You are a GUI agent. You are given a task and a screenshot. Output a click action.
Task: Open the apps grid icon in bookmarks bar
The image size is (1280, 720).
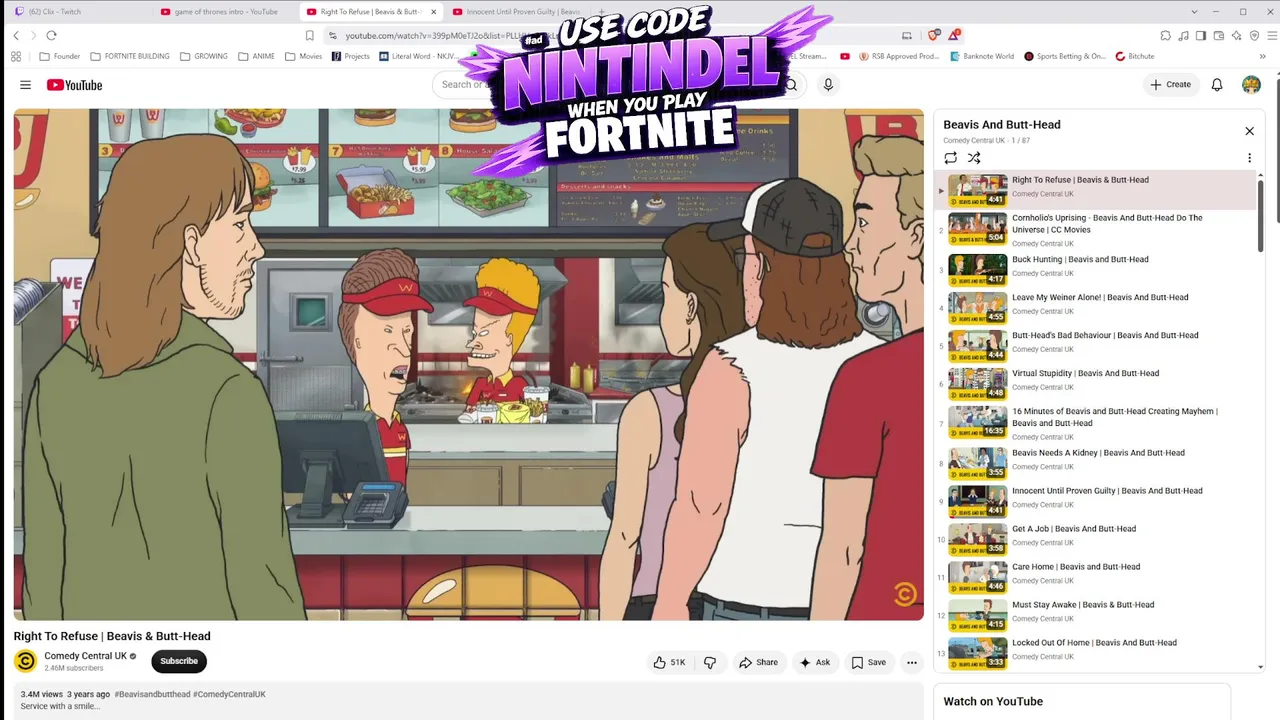tap(16, 57)
